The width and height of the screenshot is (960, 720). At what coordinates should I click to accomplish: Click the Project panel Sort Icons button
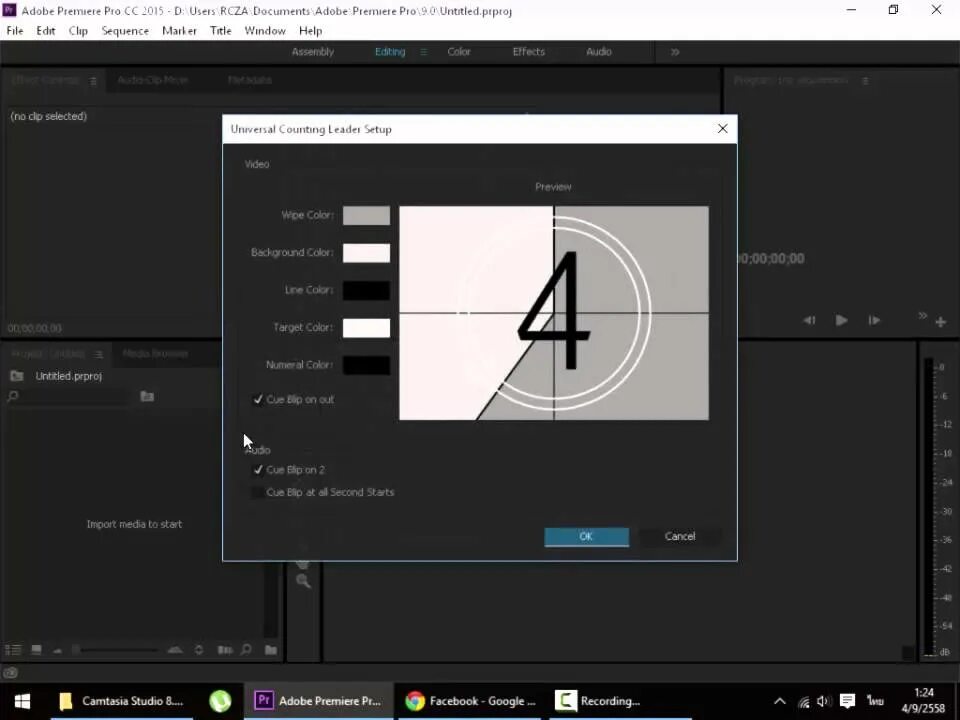pos(199,650)
